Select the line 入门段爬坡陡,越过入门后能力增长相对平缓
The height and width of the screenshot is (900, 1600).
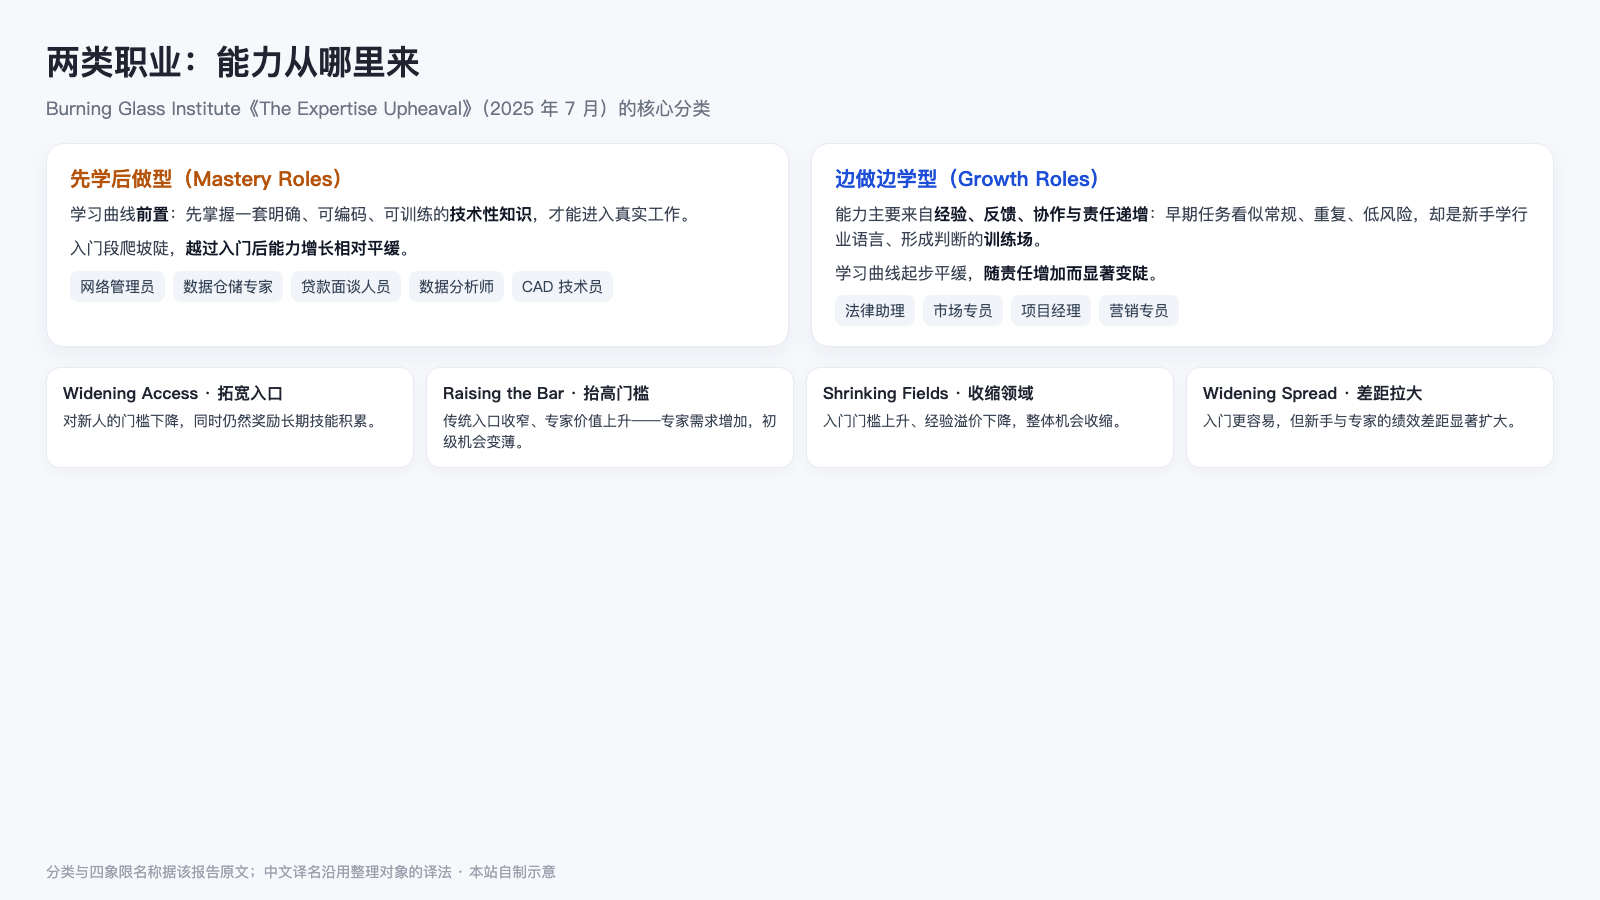[x=243, y=248]
